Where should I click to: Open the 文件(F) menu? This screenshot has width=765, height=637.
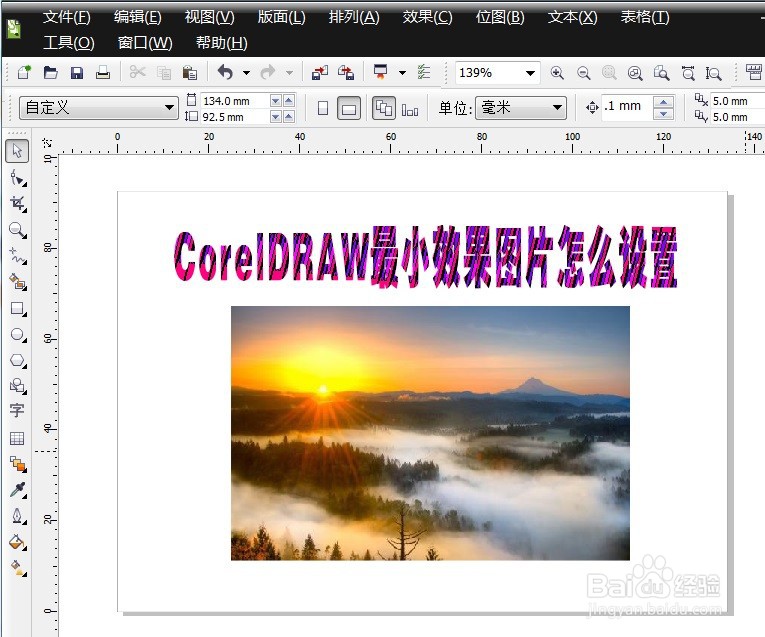tap(66, 18)
